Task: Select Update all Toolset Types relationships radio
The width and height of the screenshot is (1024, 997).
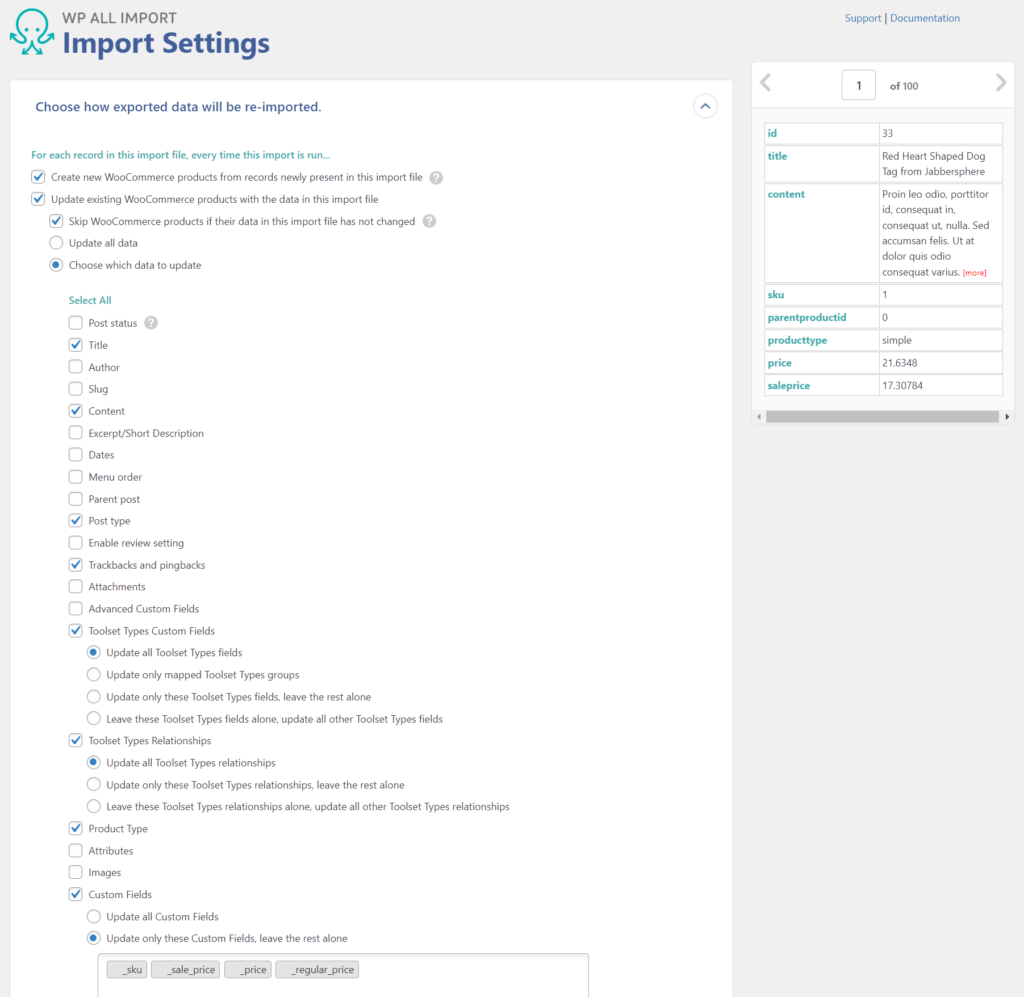Action: 94,763
